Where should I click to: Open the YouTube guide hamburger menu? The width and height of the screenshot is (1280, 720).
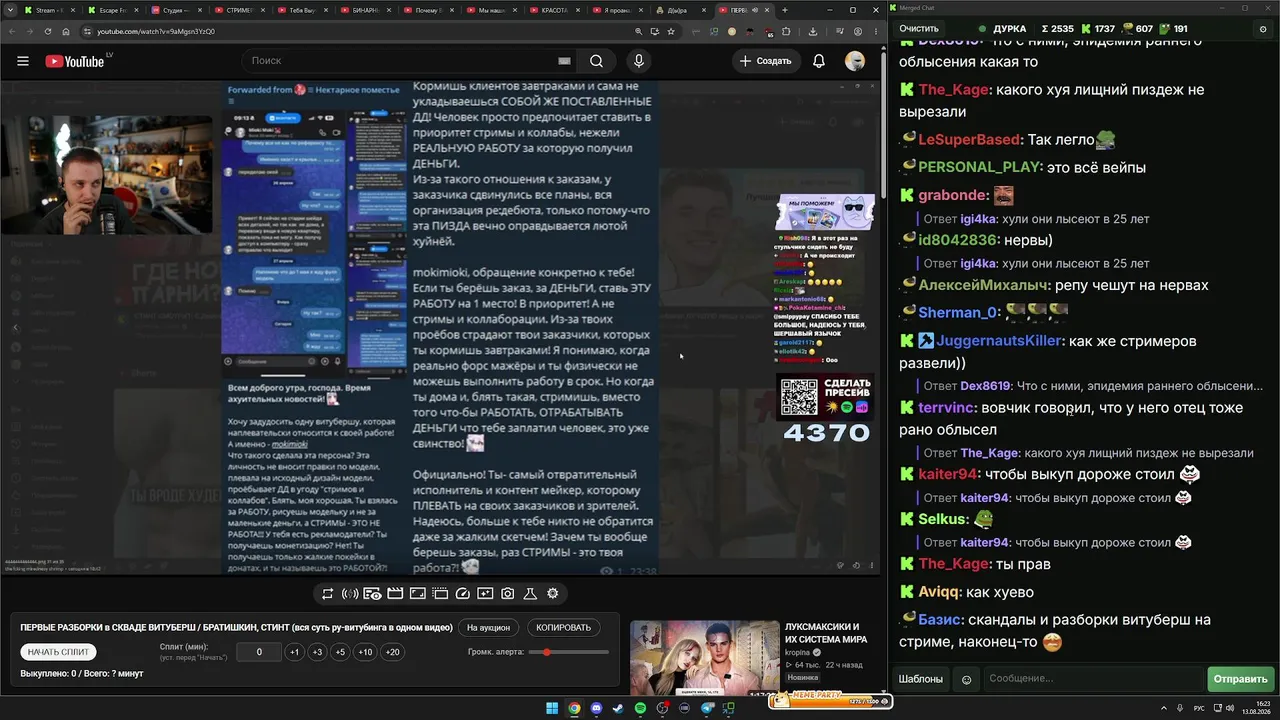(x=23, y=61)
